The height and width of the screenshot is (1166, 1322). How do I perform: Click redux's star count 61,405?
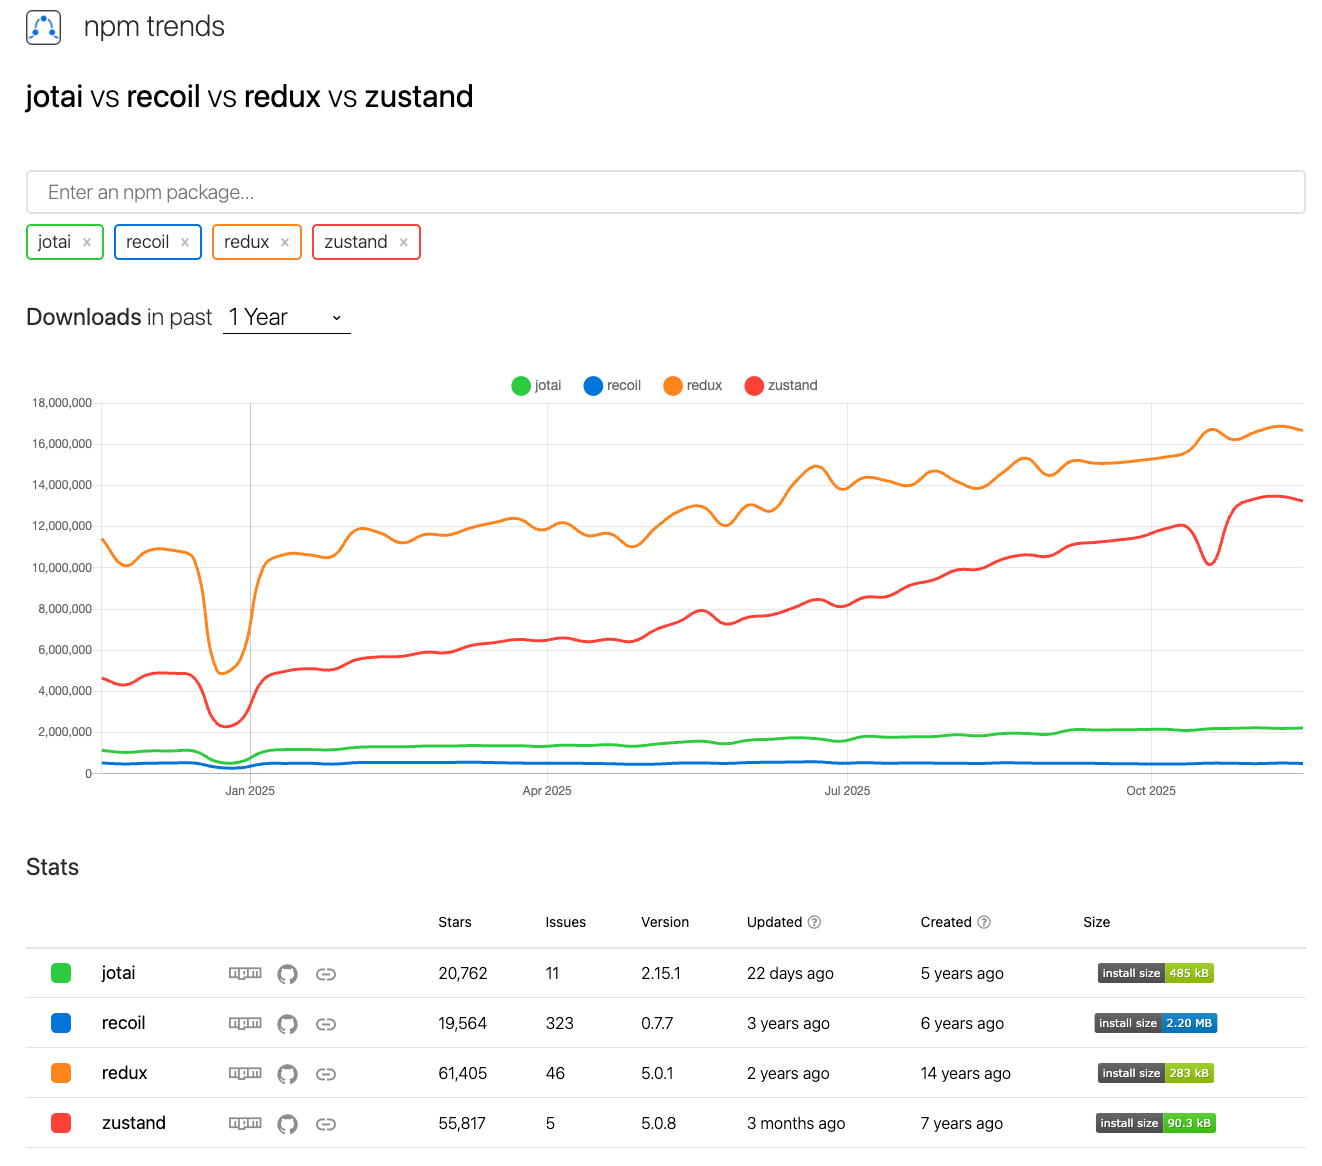[x=463, y=1073]
